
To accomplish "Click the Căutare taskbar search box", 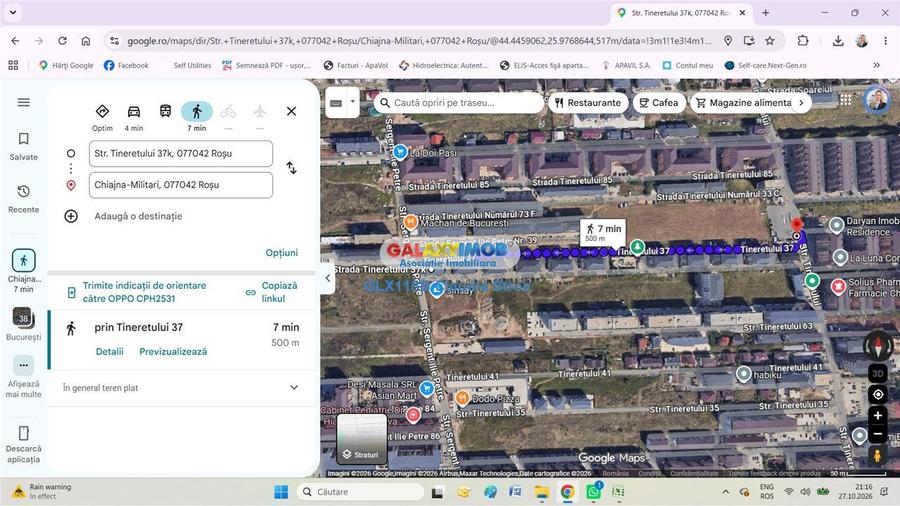I will pyautogui.click(x=360, y=492).
